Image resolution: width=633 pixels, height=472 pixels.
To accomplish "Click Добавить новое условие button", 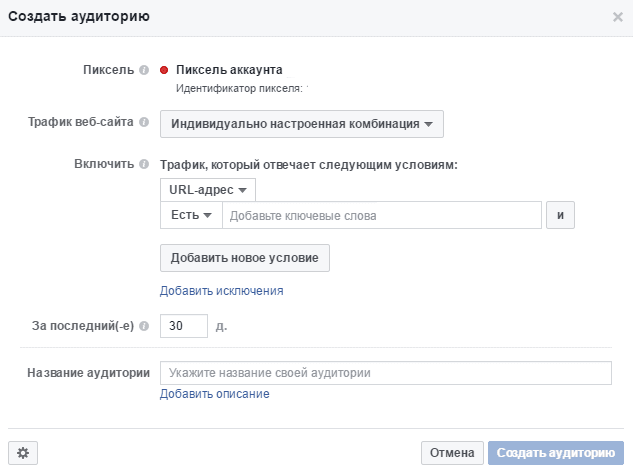I will tap(245, 258).
